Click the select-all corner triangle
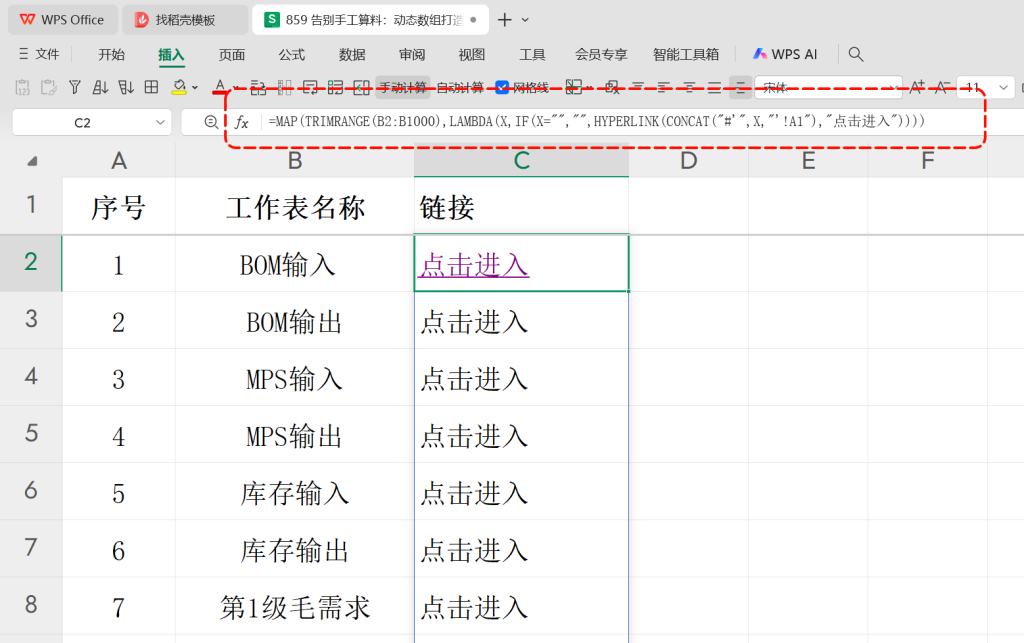The height and width of the screenshot is (643, 1024). point(32,161)
